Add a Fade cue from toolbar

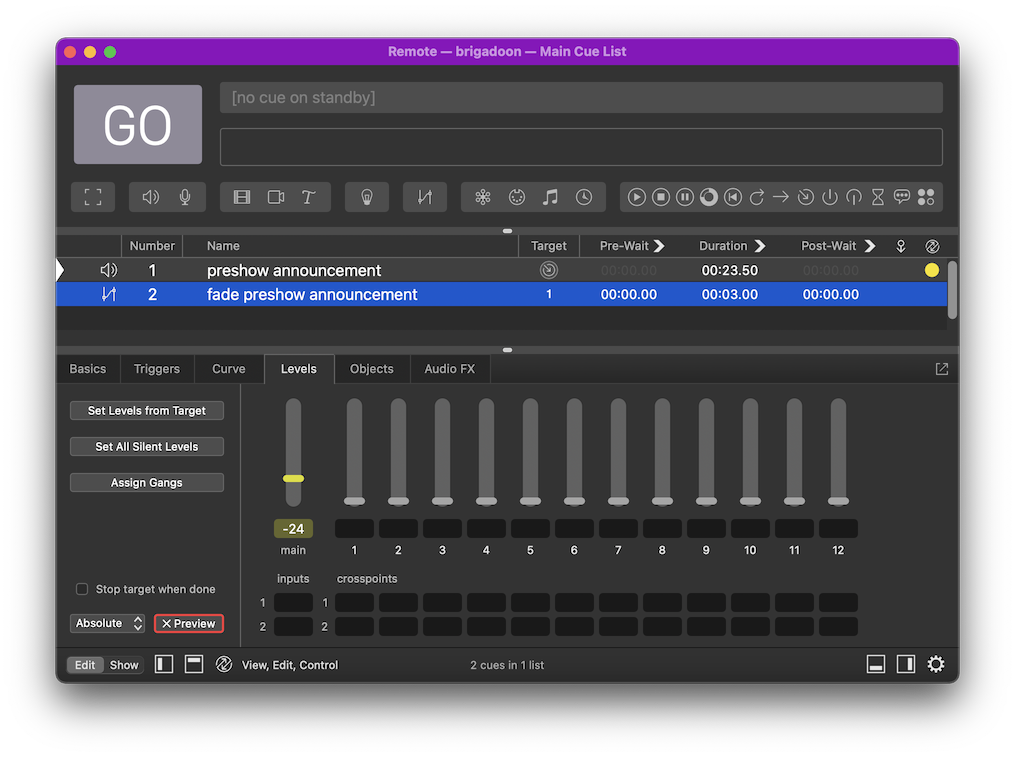[x=425, y=197]
